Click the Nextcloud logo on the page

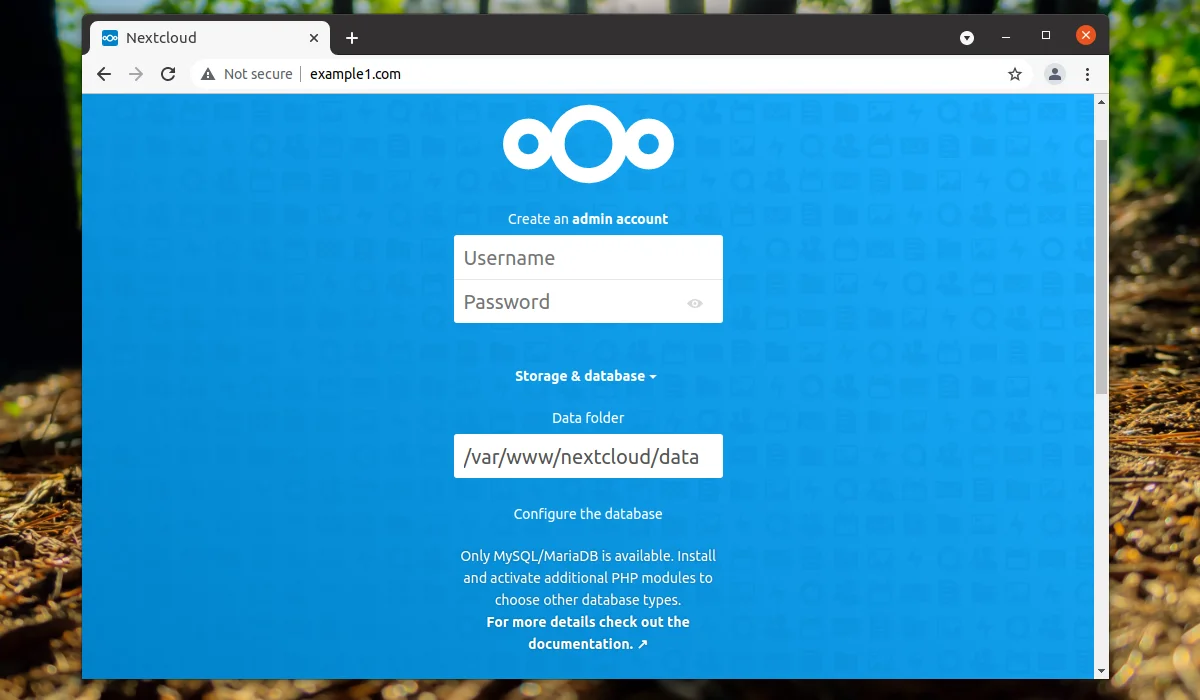pyautogui.click(x=588, y=145)
